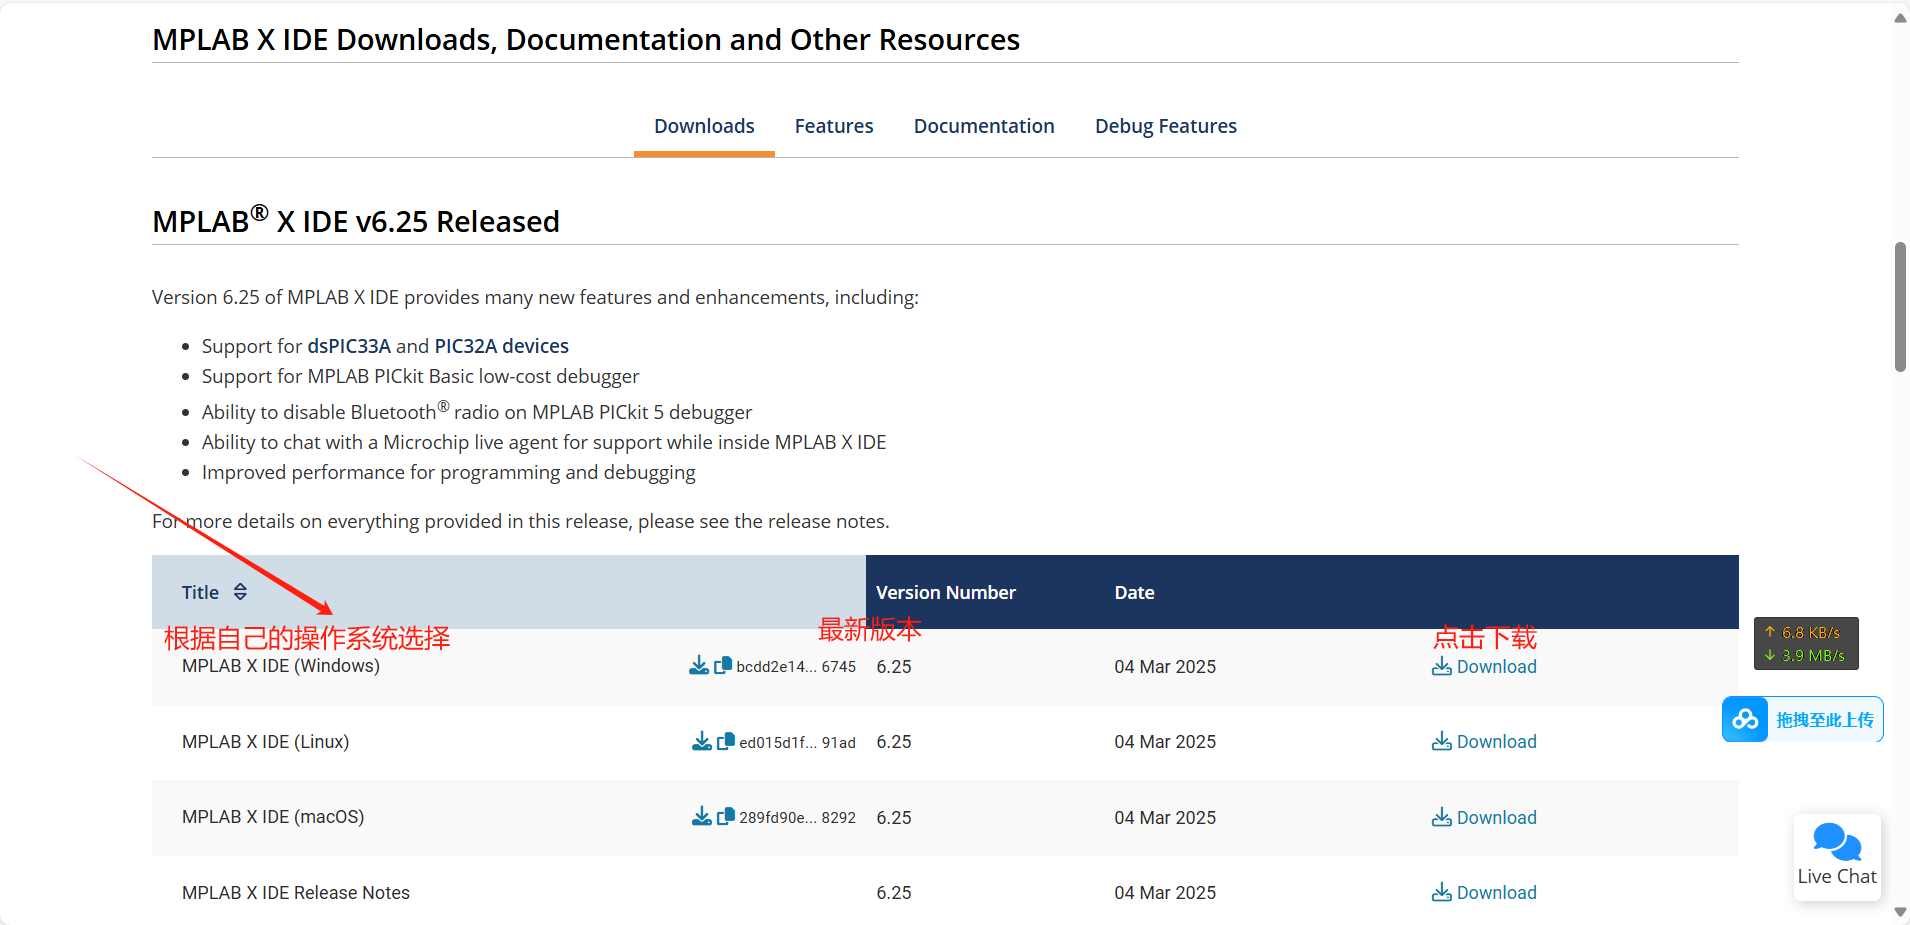Open the dsPIC33A link
Viewport: 1910px width, 925px height.
[349, 346]
